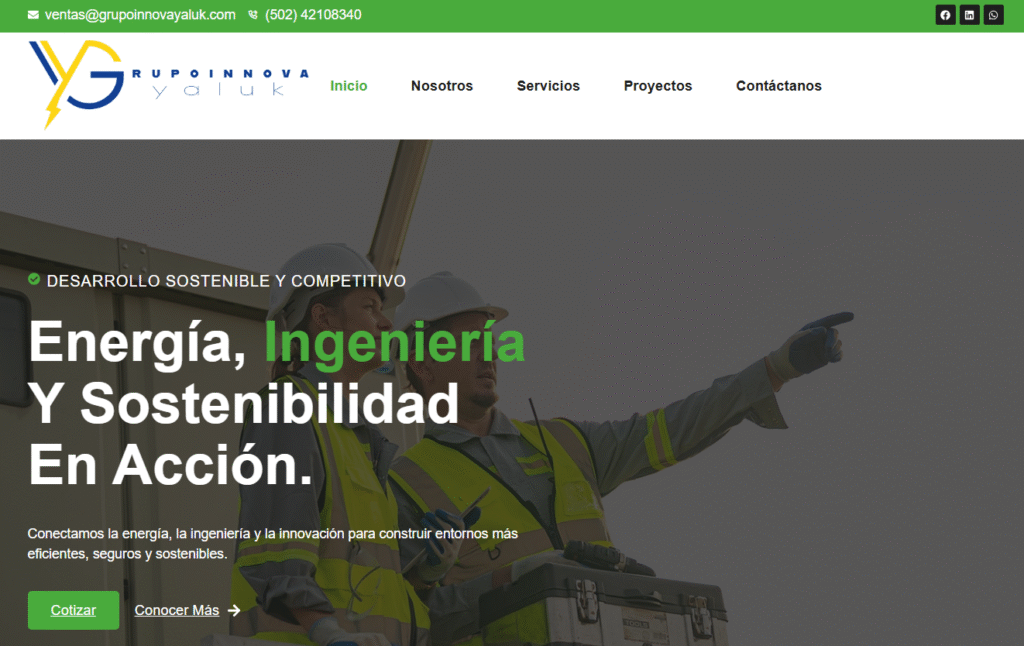Go to the Inicio menu item

[x=349, y=86]
